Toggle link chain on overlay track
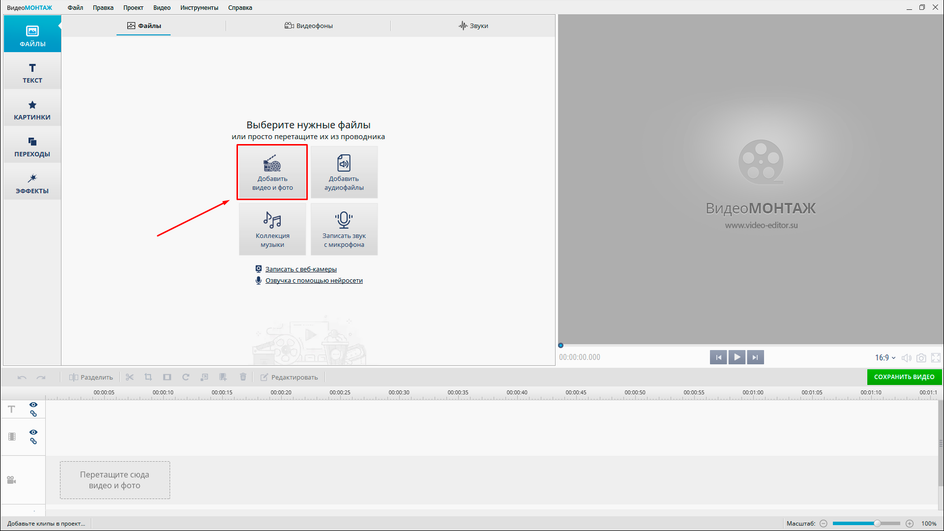This screenshot has height=531, width=944. pos(33,441)
